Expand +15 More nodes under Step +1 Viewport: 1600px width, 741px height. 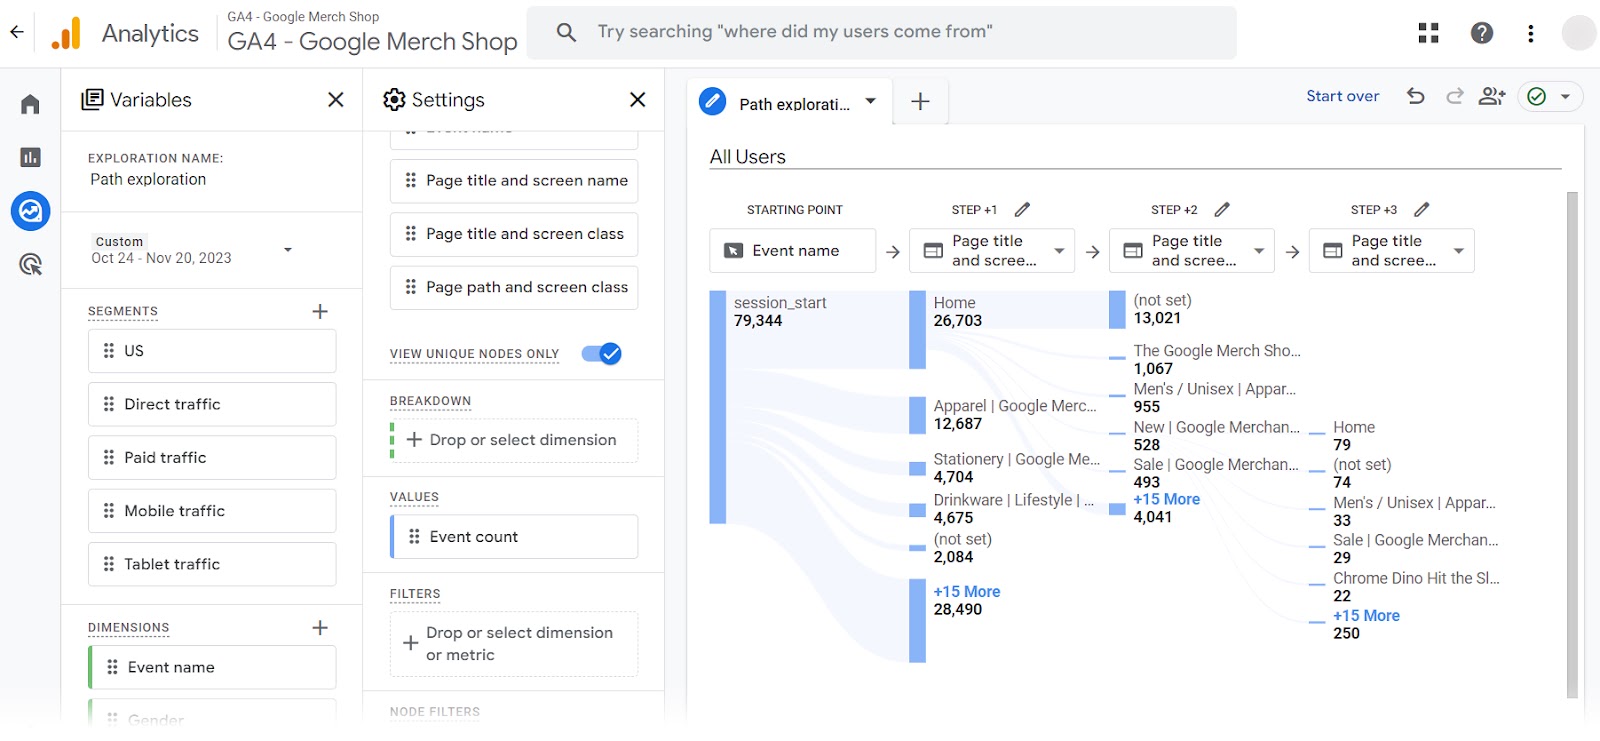pyautogui.click(x=966, y=592)
